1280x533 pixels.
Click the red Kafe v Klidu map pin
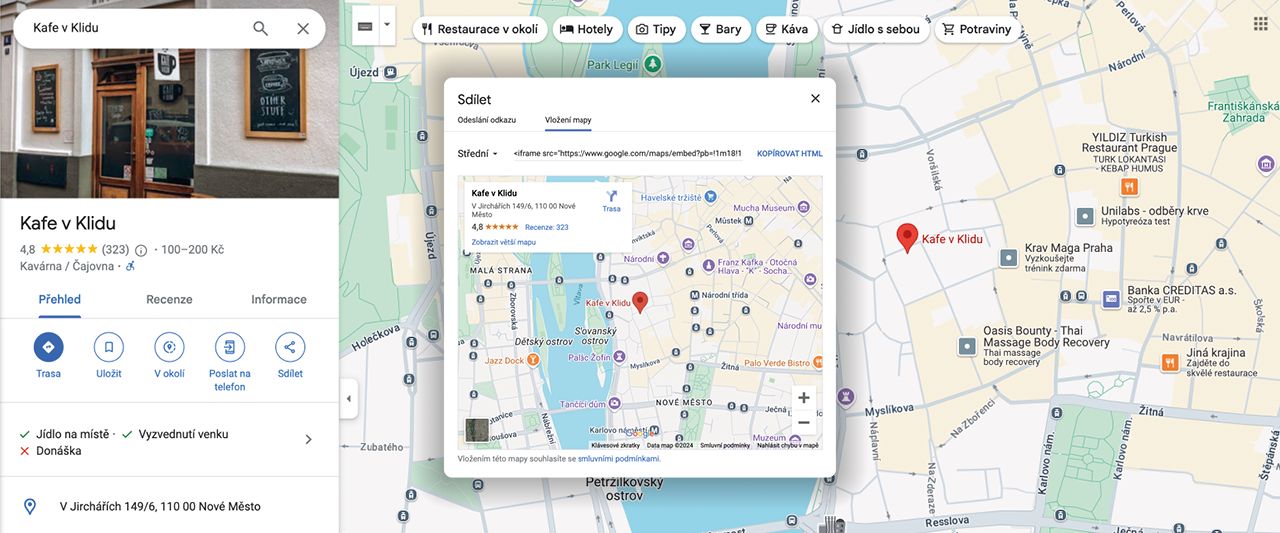(x=907, y=238)
